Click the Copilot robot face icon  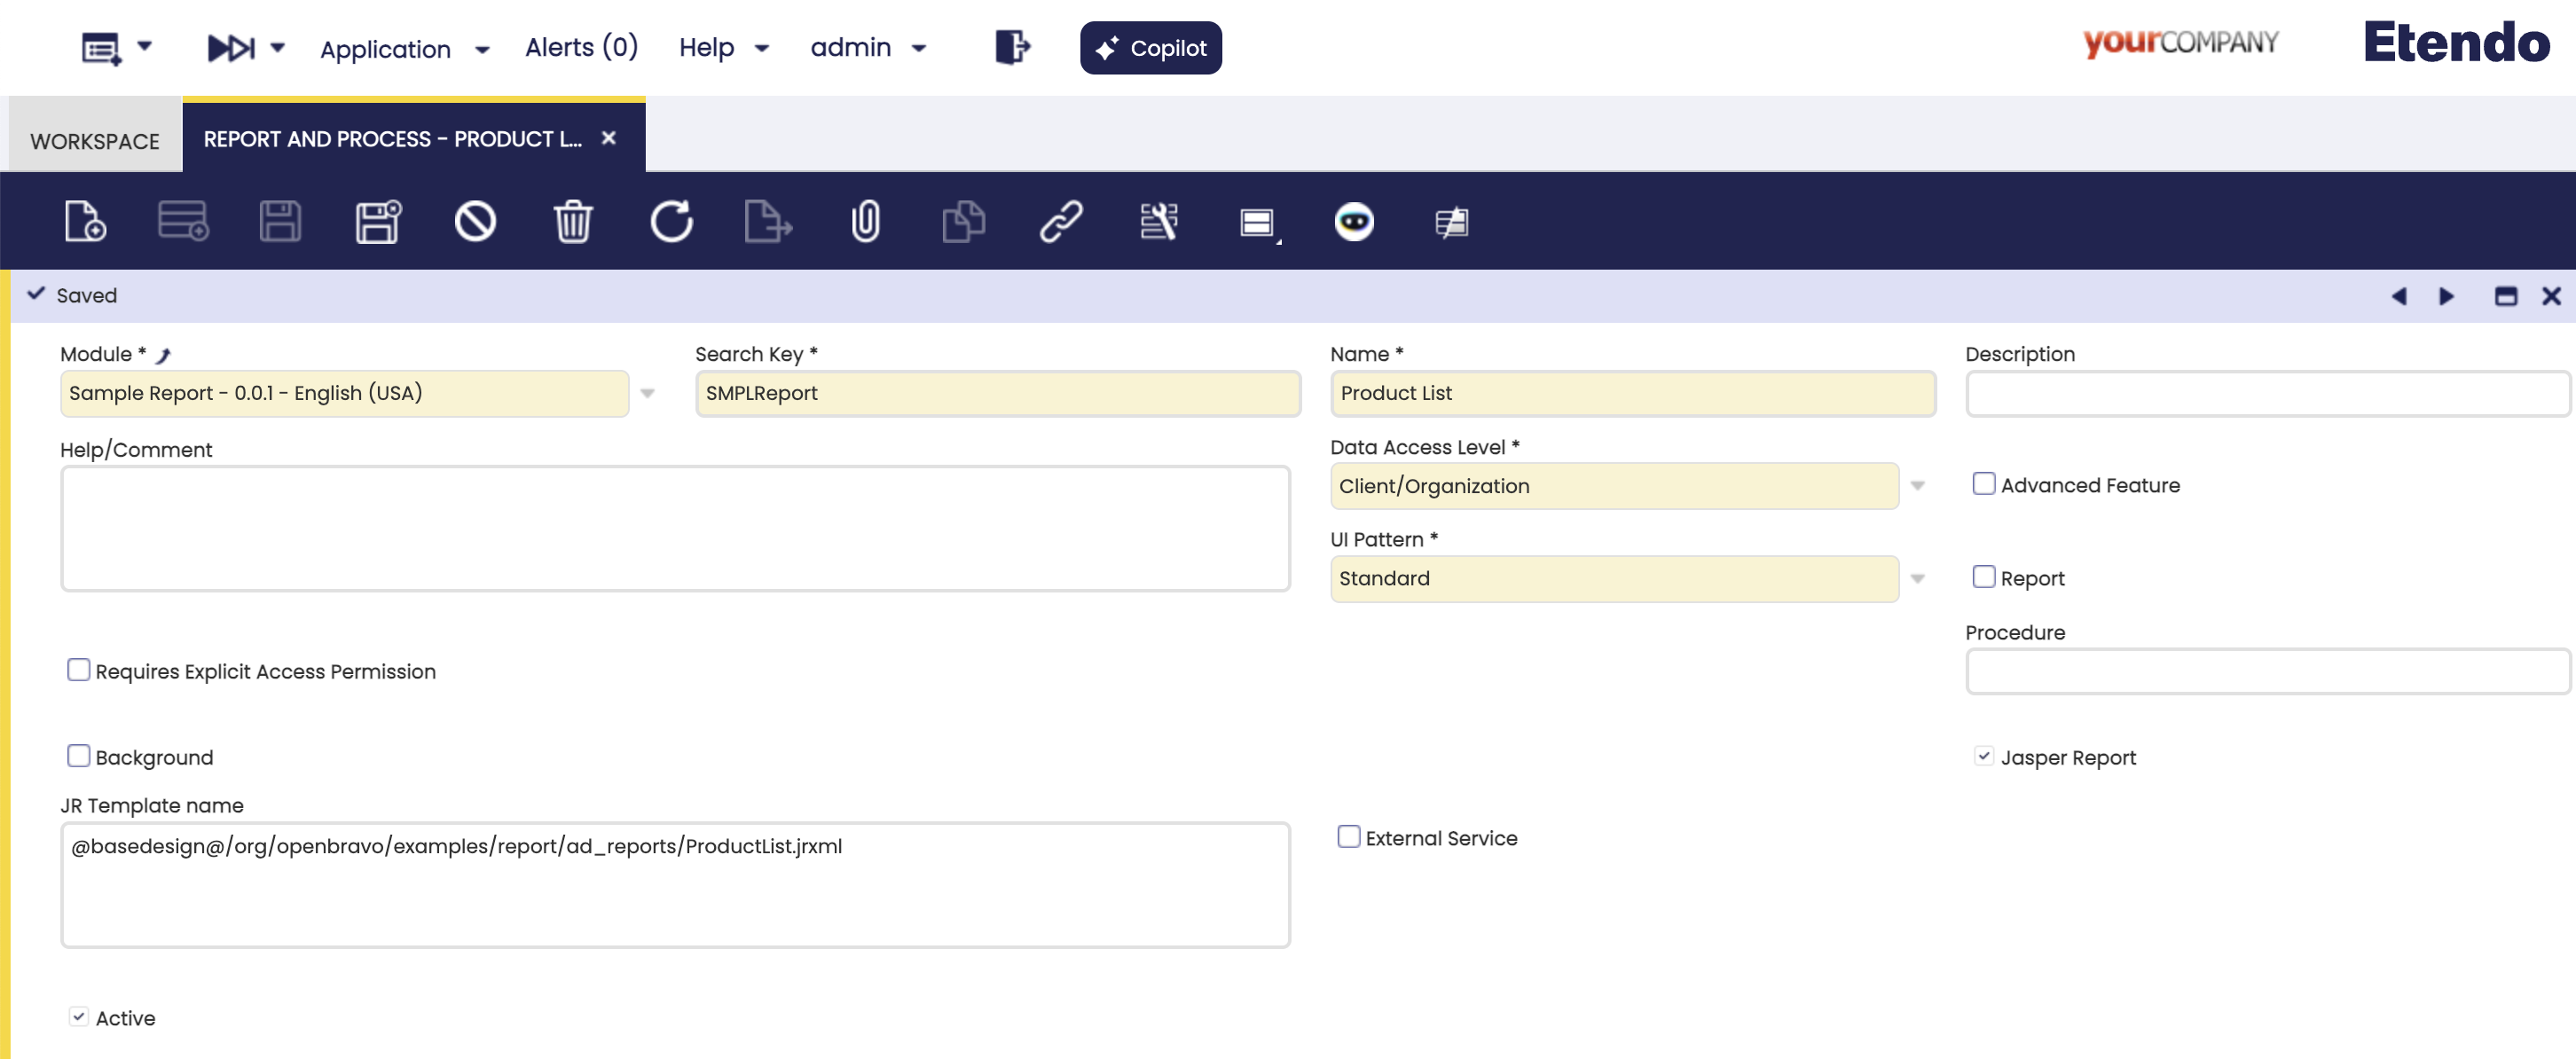pyautogui.click(x=1354, y=221)
